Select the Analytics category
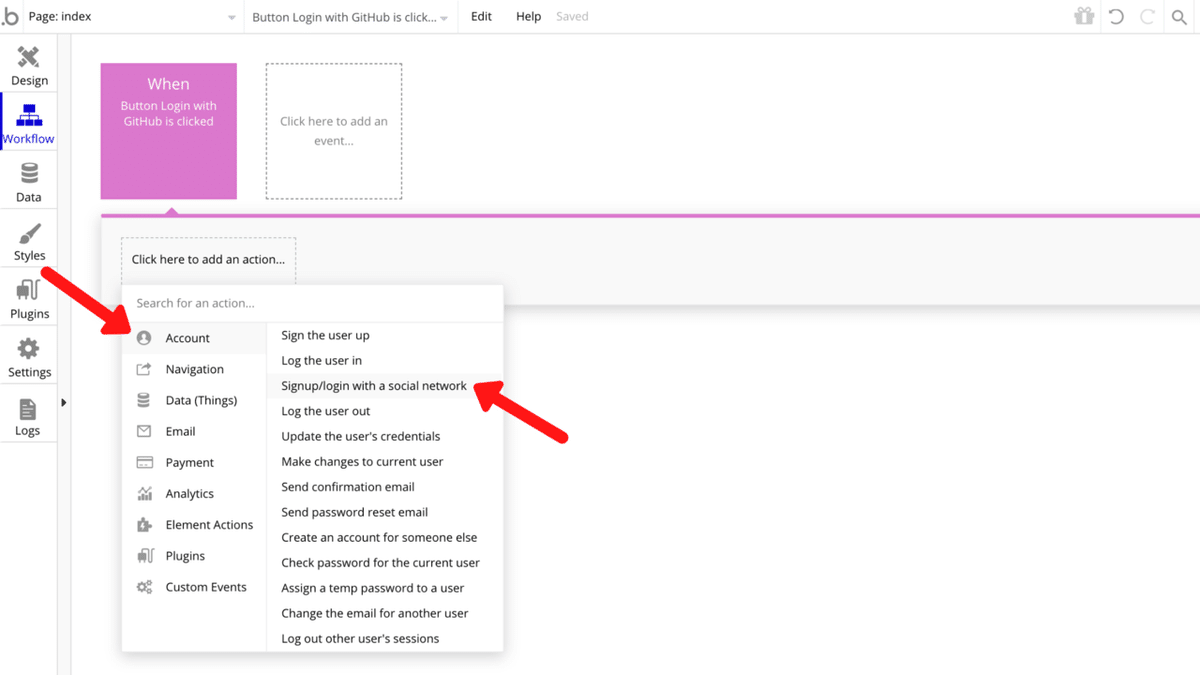Image resolution: width=1200 pixels, height=675 pixels. coord(194,493)
